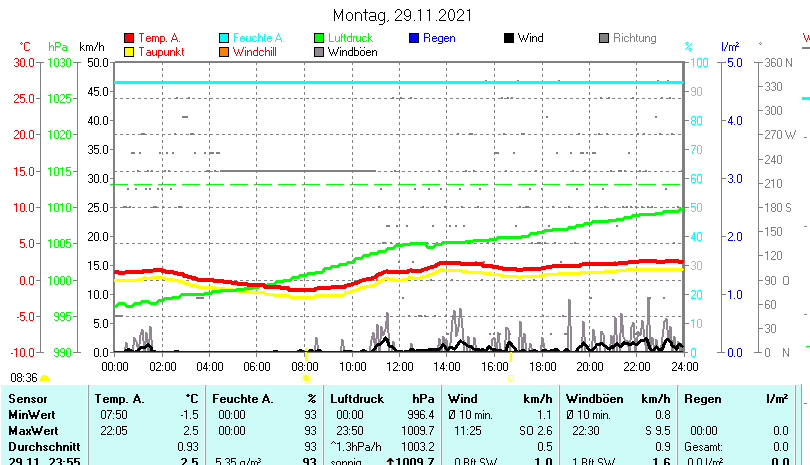Click the yellow Taupunkt legend square
This screenshot has width=810, height=465.
coord(129,51)
